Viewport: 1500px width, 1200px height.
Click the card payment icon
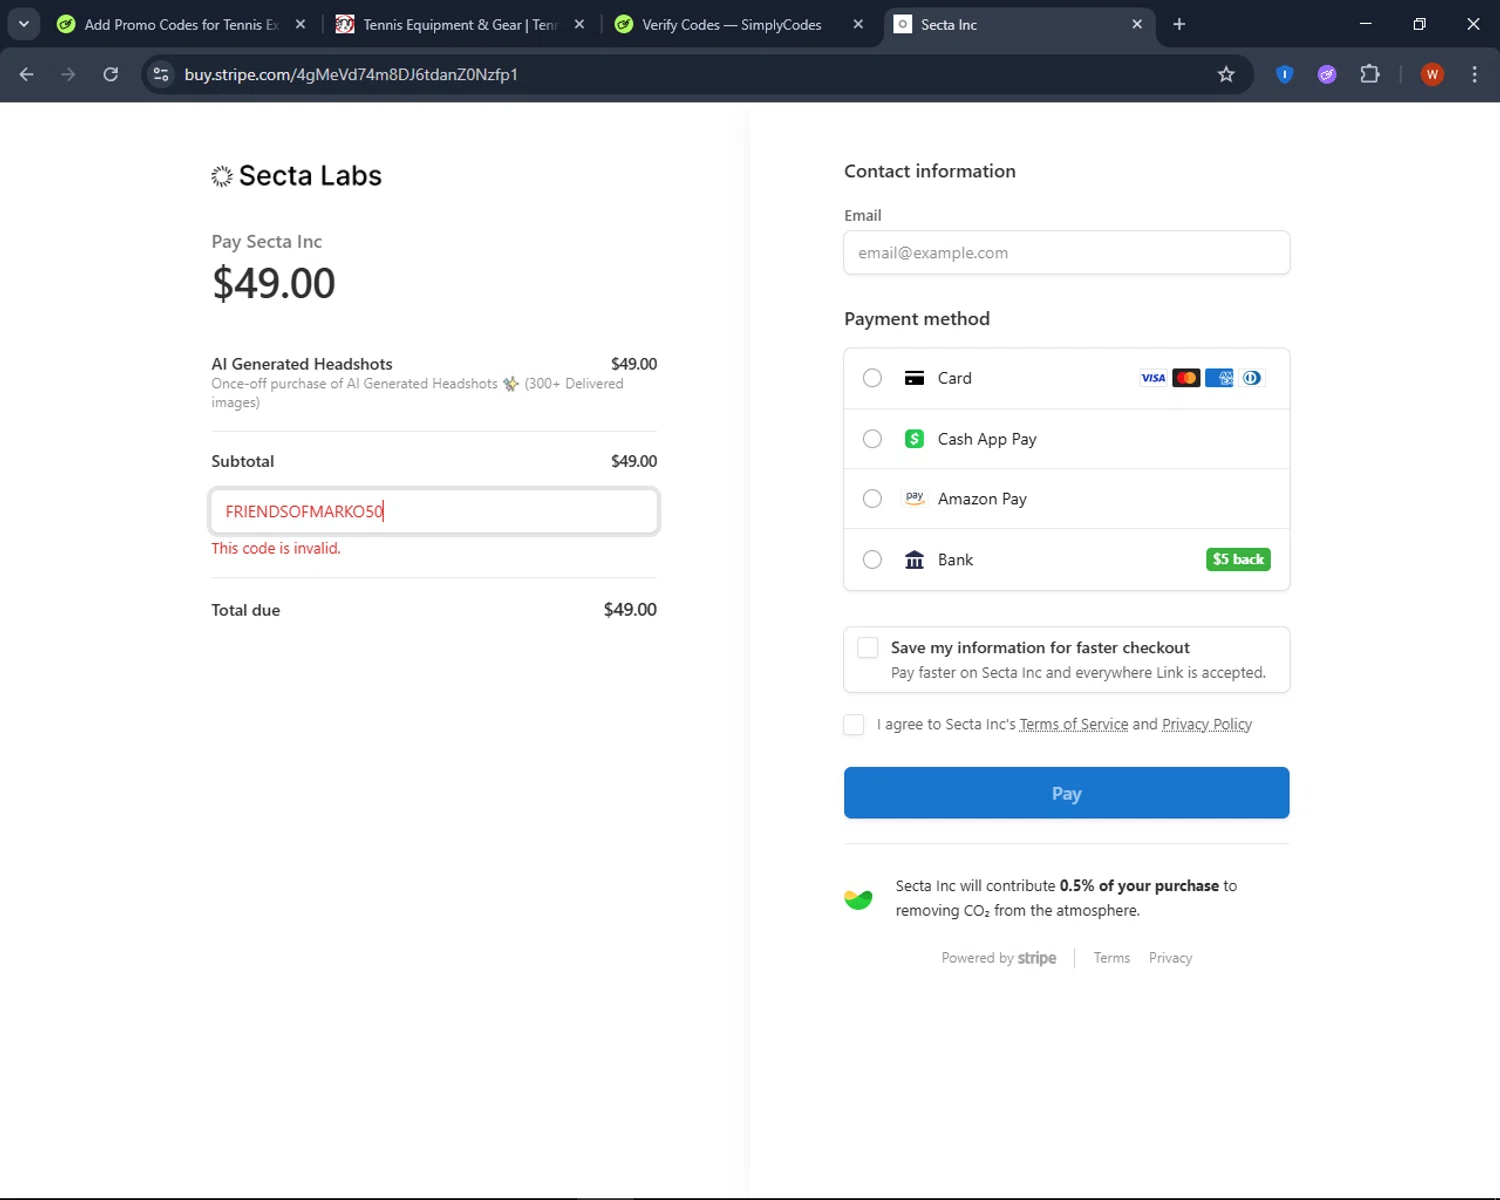point(914,378)
